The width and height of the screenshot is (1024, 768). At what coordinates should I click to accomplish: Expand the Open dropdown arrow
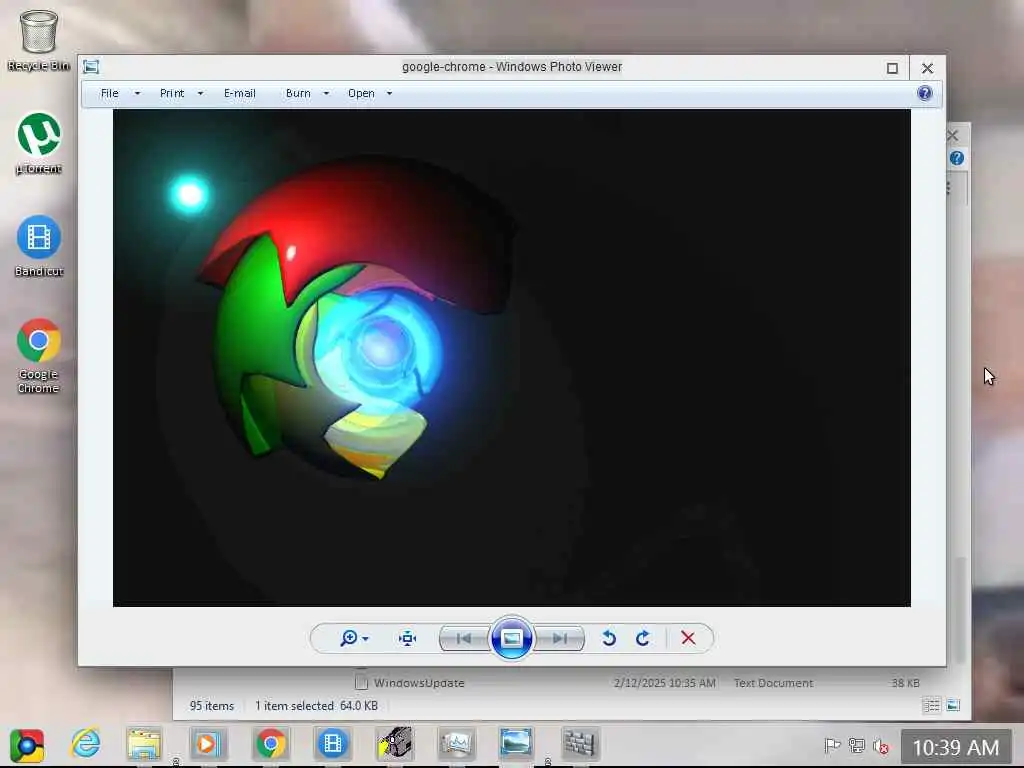[x=389, y=93]
